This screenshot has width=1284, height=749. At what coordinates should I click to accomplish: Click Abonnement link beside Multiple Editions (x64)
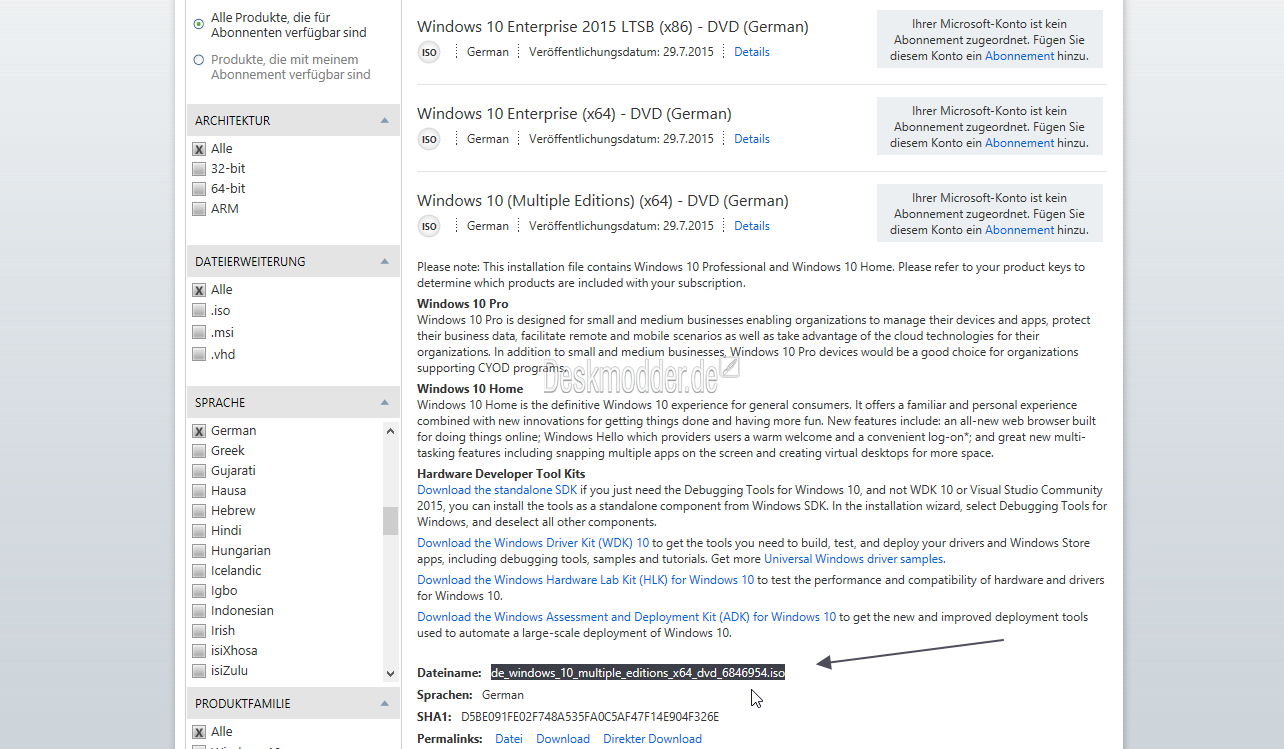pos(1019,230)
